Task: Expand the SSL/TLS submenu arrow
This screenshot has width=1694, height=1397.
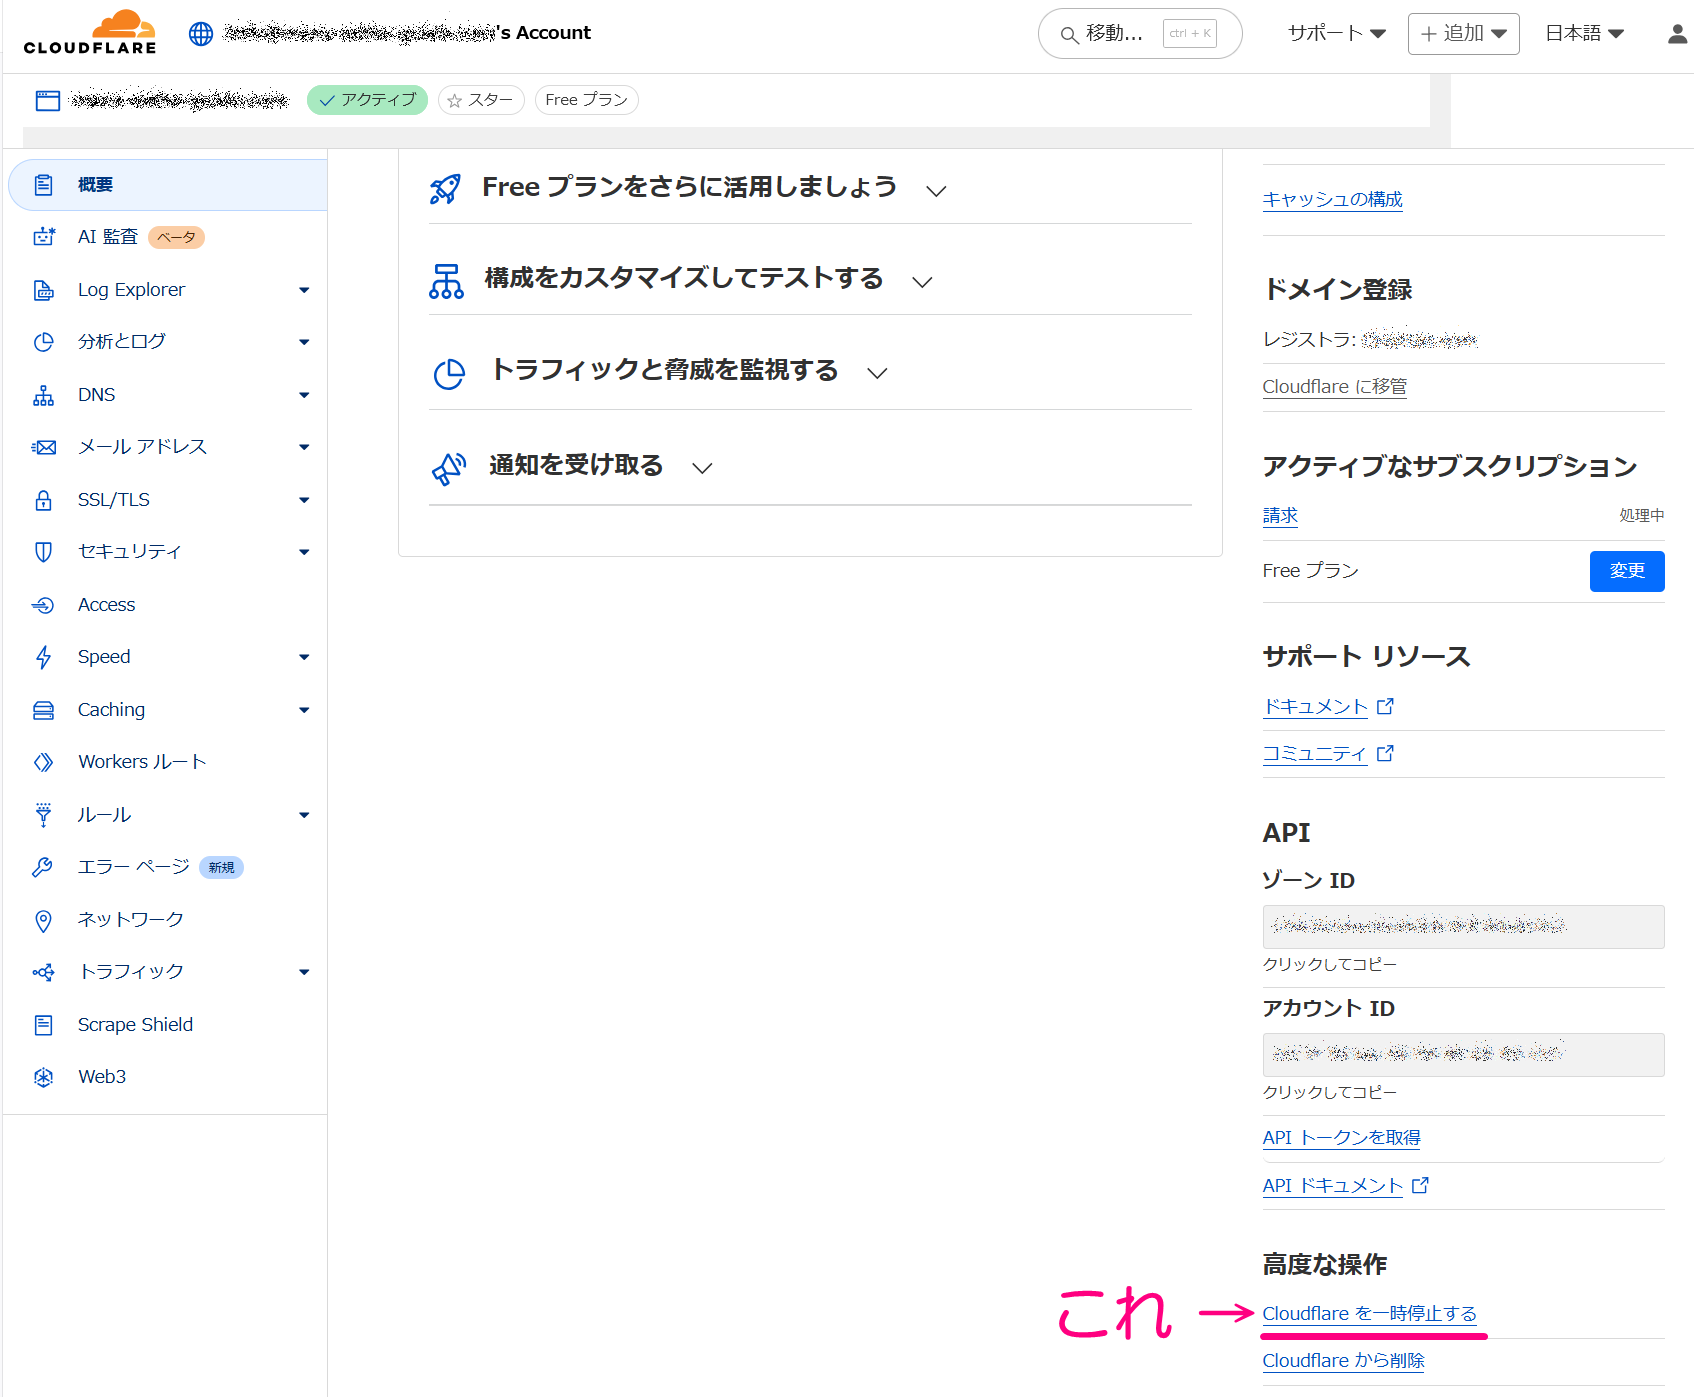Action: pos(304,500)
